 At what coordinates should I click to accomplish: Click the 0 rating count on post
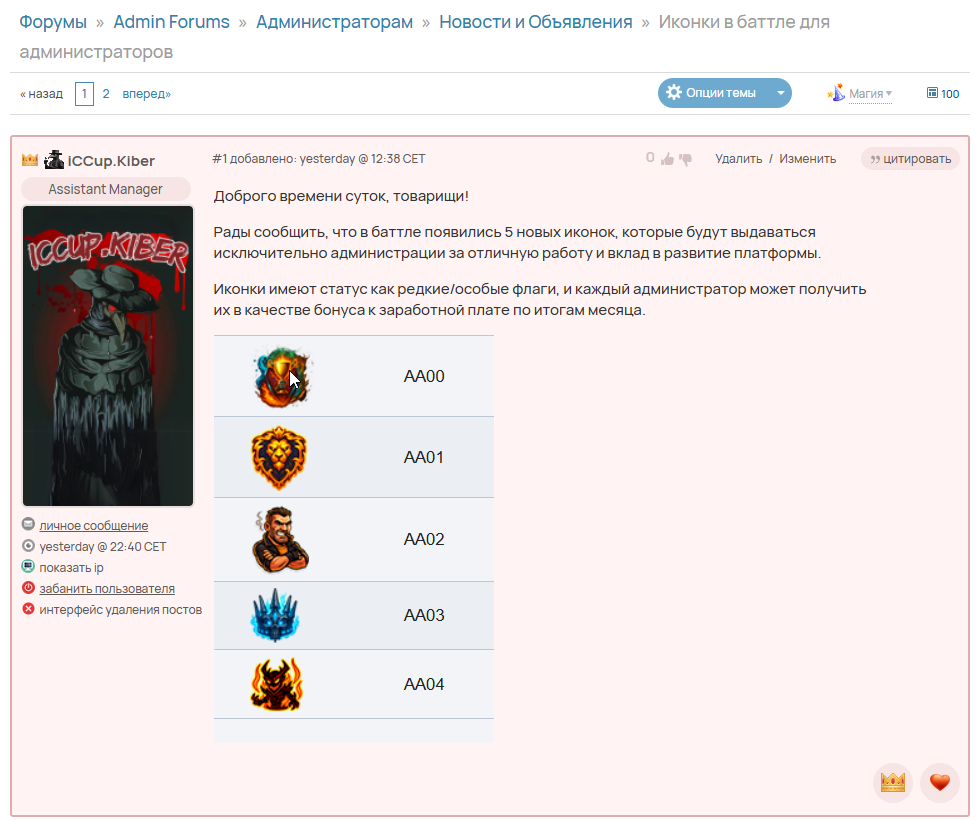(650, 158)
